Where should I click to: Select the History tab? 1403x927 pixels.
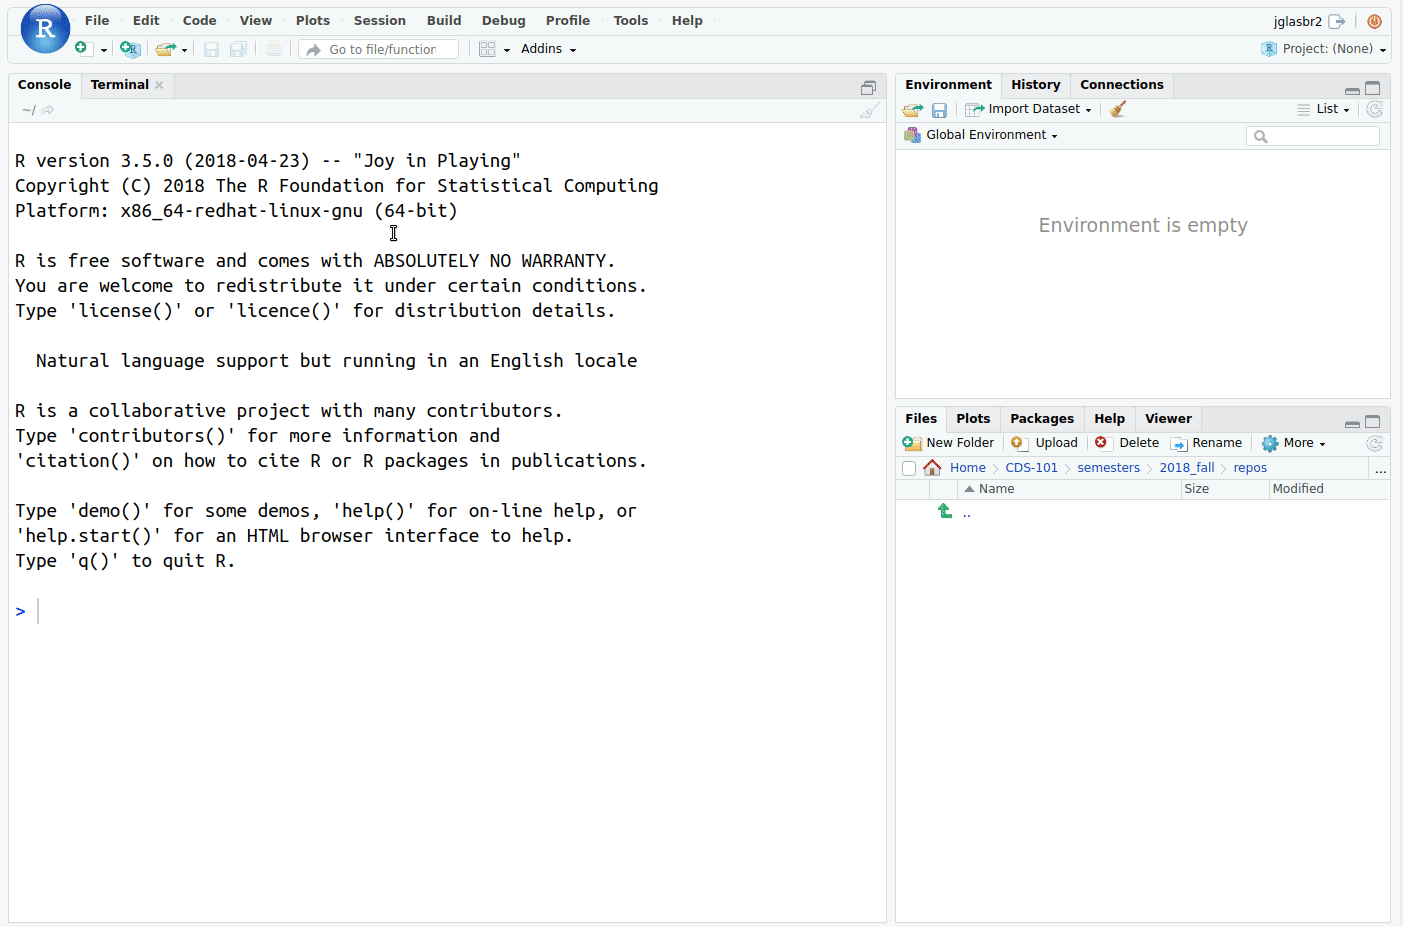click(x=1035, y=85)
